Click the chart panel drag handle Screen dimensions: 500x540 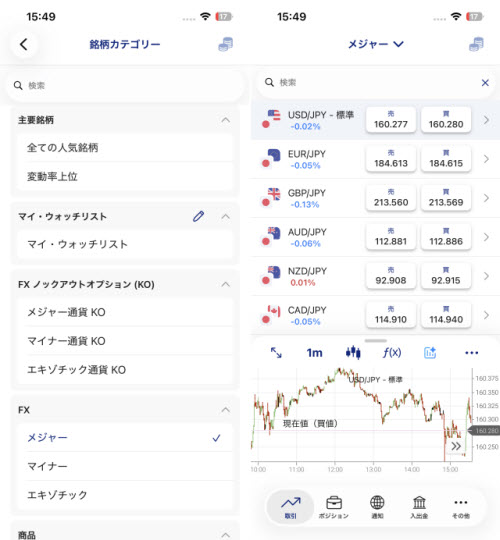pyautogui.click(x=376, y=341)
